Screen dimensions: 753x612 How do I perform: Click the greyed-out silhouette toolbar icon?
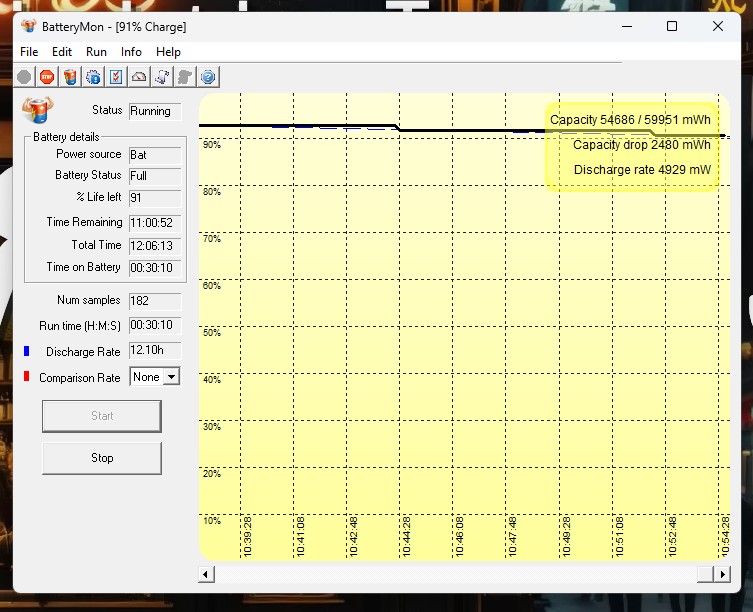coord(185,77)
